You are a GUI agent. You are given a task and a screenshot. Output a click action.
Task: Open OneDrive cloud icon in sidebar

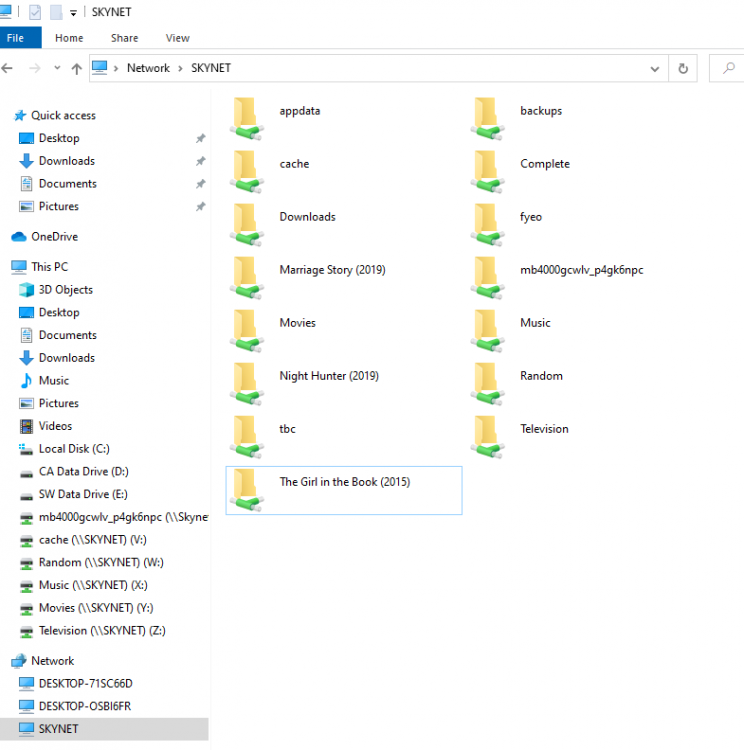pos(19,237)
